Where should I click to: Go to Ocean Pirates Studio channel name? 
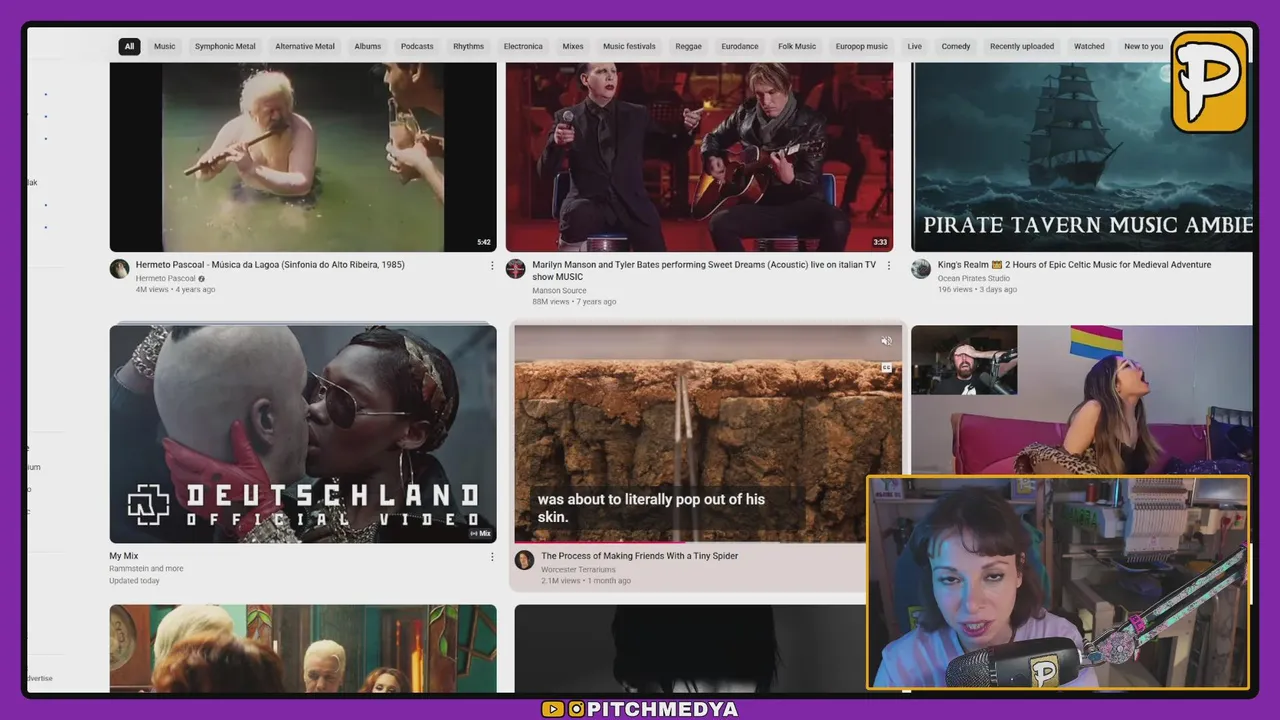[974, 278]
